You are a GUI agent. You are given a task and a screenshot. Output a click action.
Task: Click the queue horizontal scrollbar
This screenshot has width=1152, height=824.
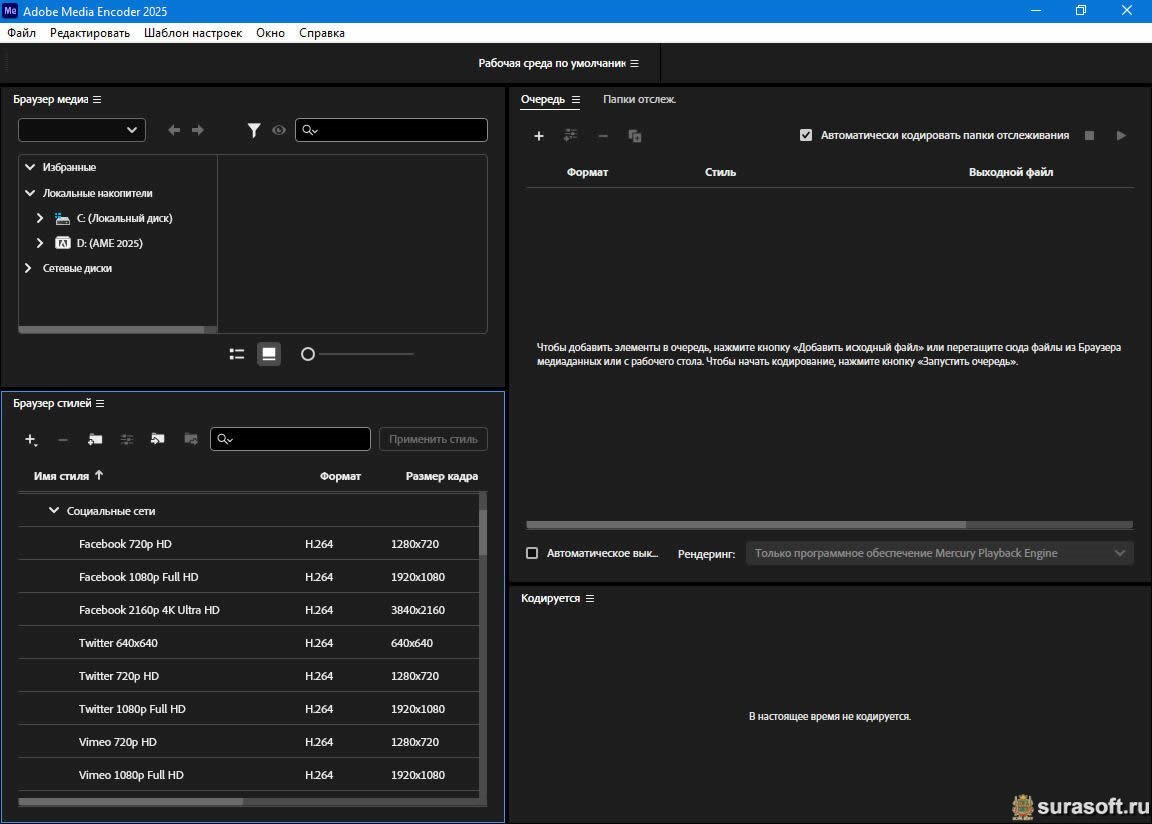click(746, 524)
